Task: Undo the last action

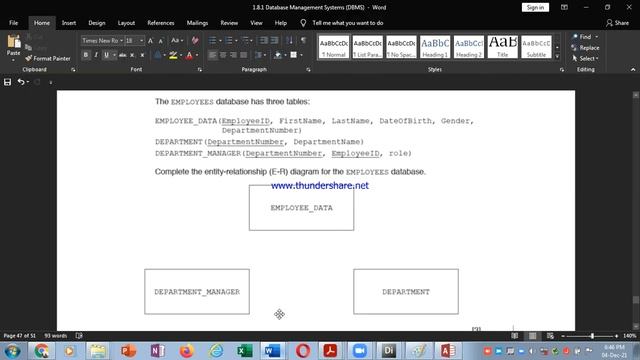Action: pos(21,82)
